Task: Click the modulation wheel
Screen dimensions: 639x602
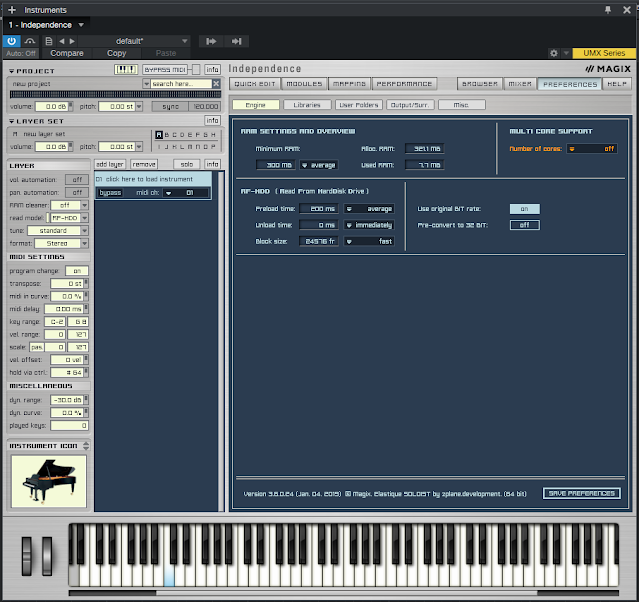Action: (x=47, y=556)
